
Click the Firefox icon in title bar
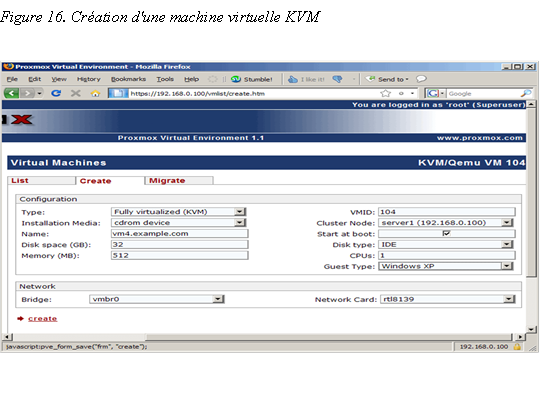[x=9, y=66]
